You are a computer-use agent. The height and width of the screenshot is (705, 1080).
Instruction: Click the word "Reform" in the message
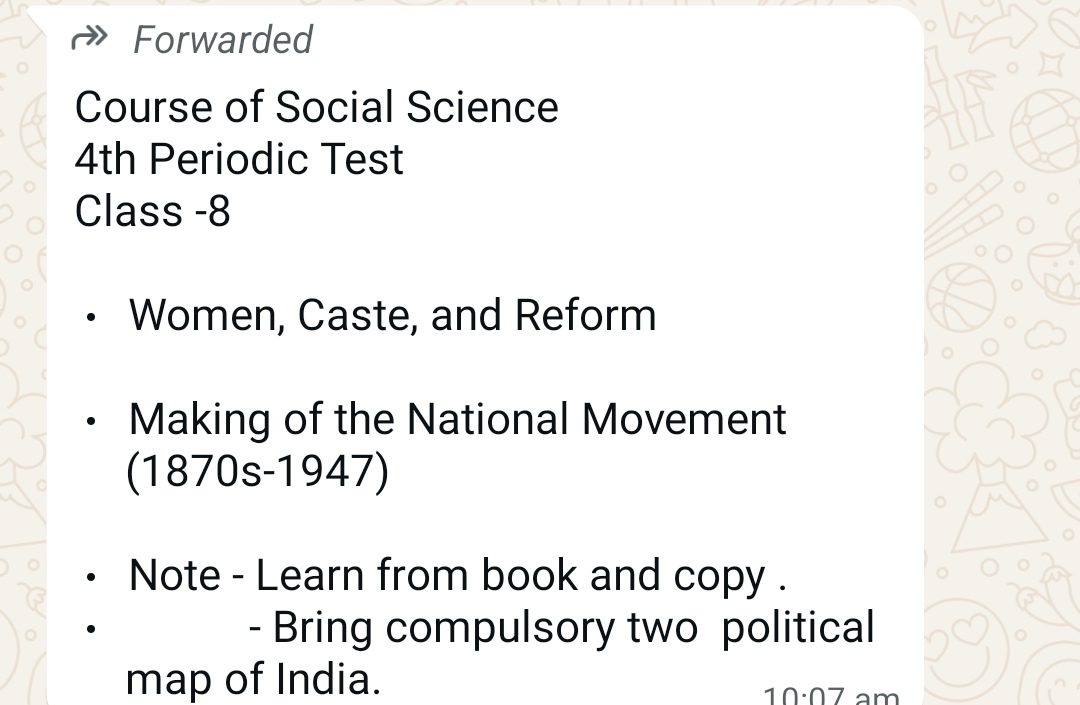click(585, 315)
